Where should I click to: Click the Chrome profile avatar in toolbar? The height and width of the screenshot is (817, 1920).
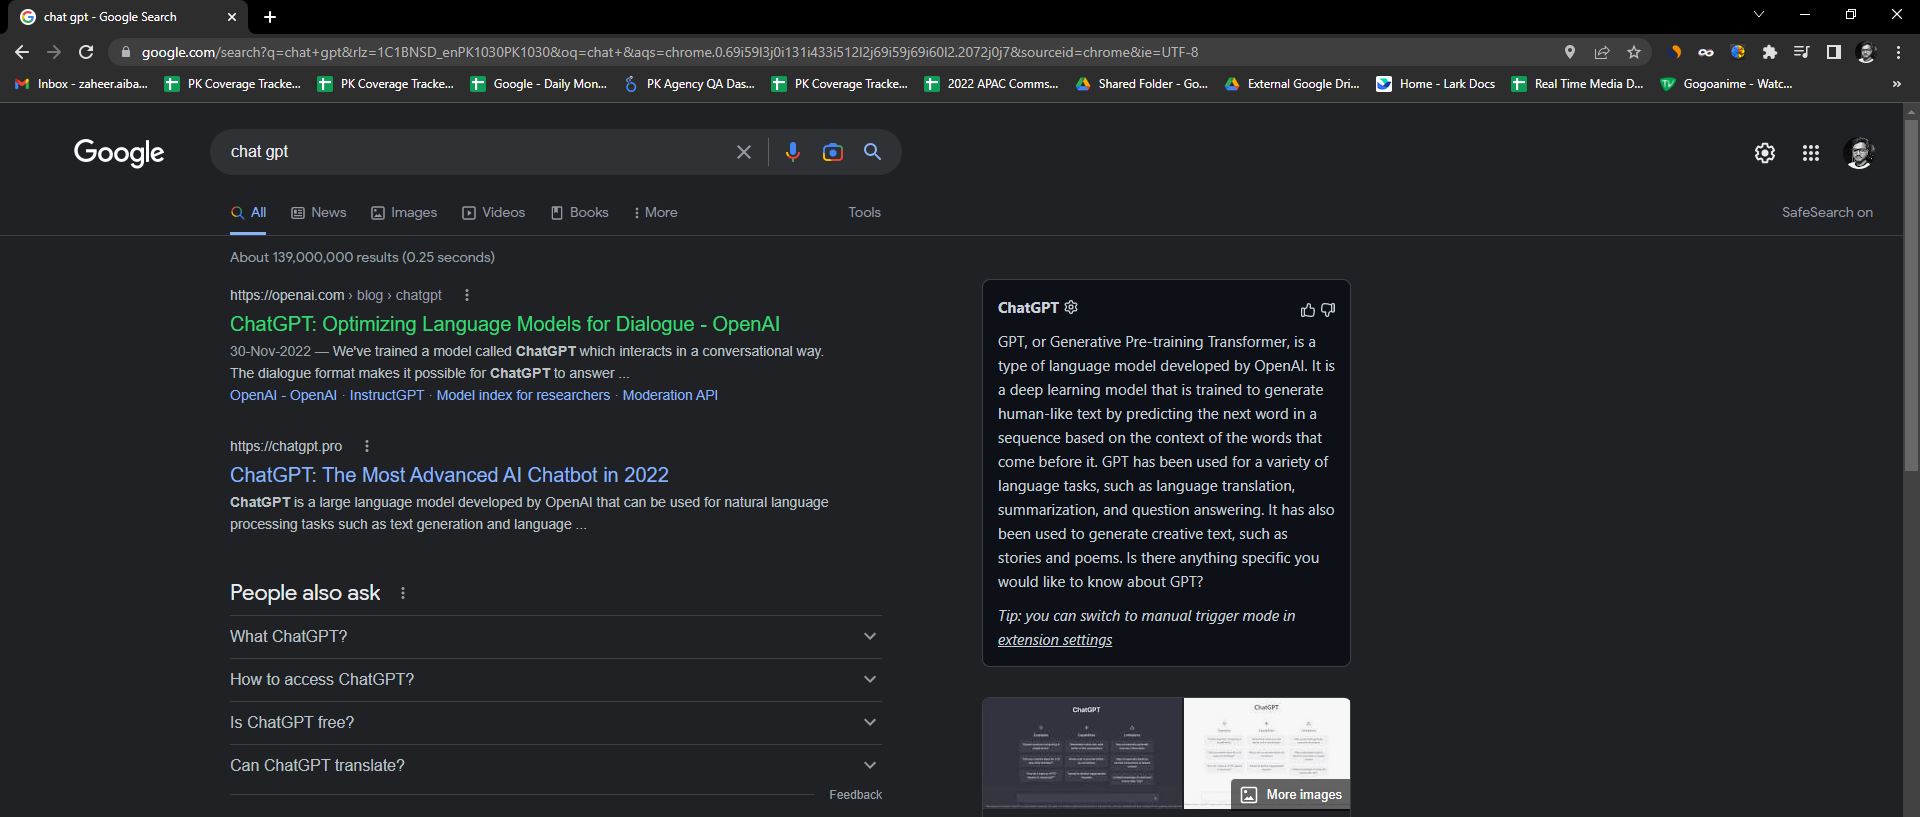pyautogui.click(x=1866, y=52)
